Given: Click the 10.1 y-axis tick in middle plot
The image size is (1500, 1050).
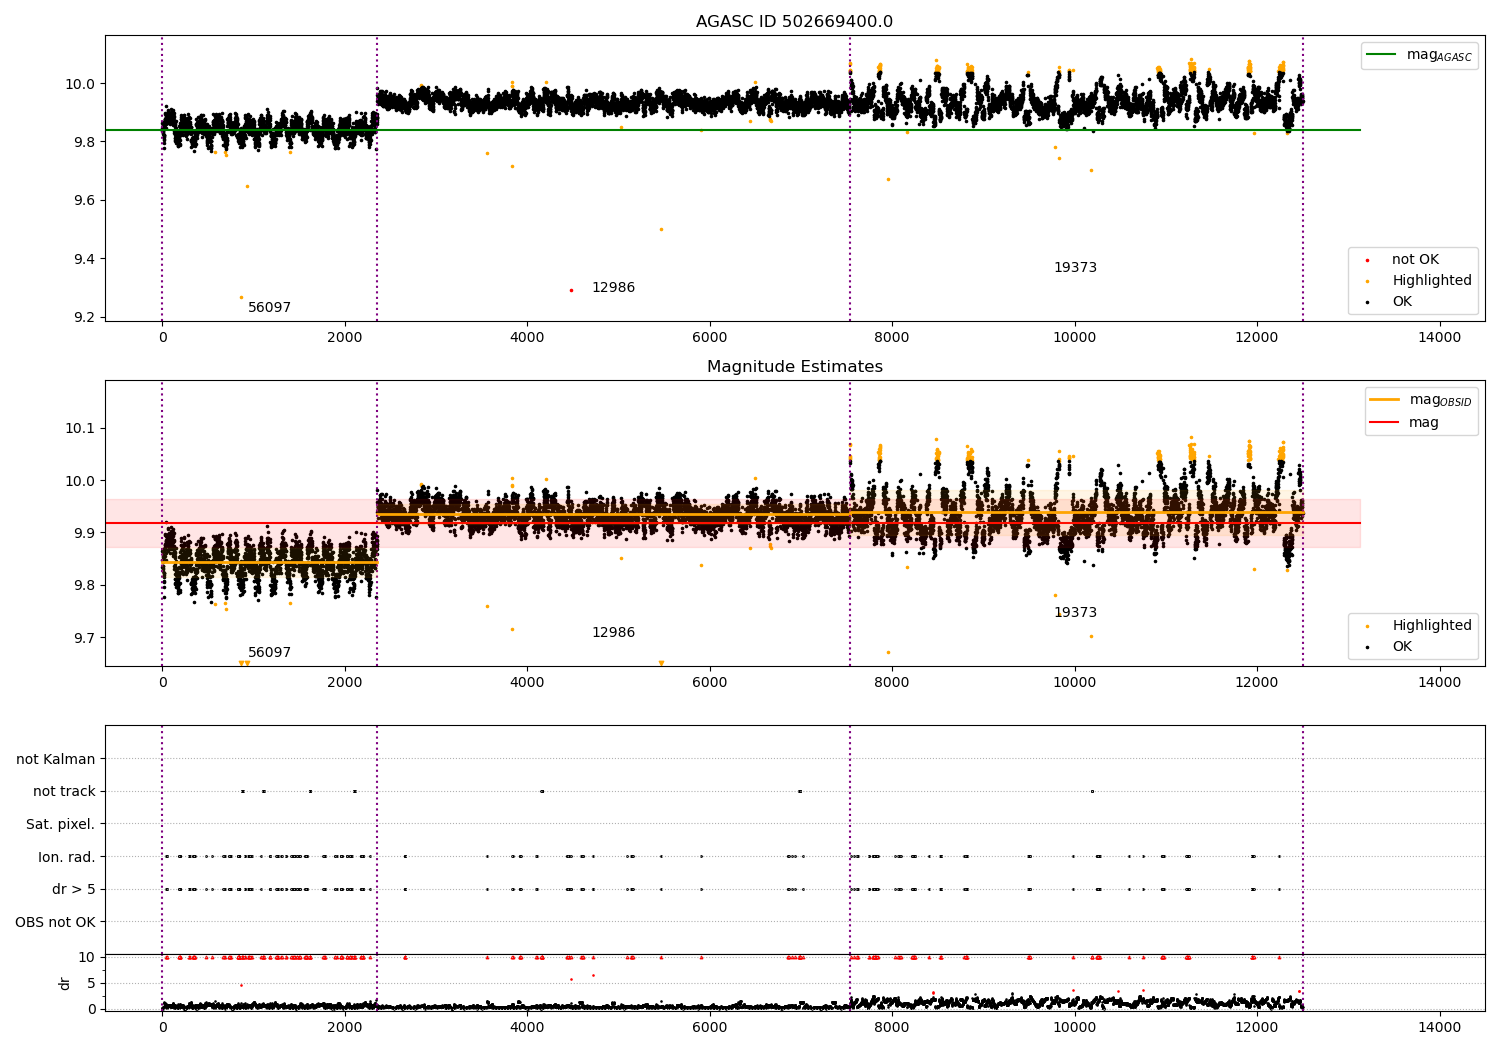Looking at the screenshot, I should point(80,429).
